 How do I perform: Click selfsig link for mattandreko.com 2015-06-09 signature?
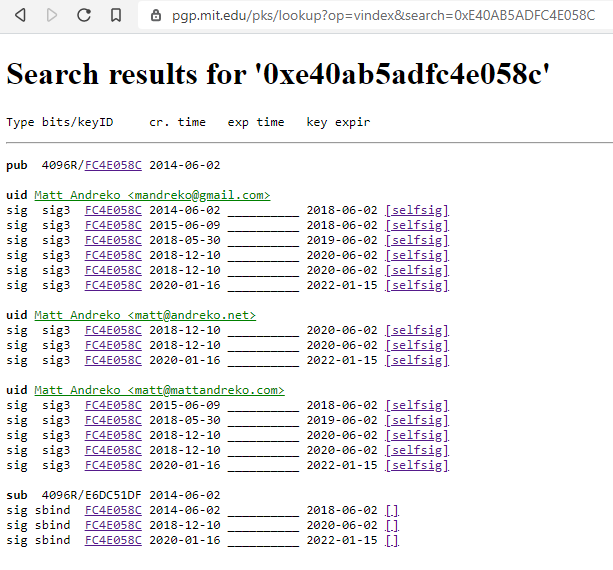tap(417, 405)
